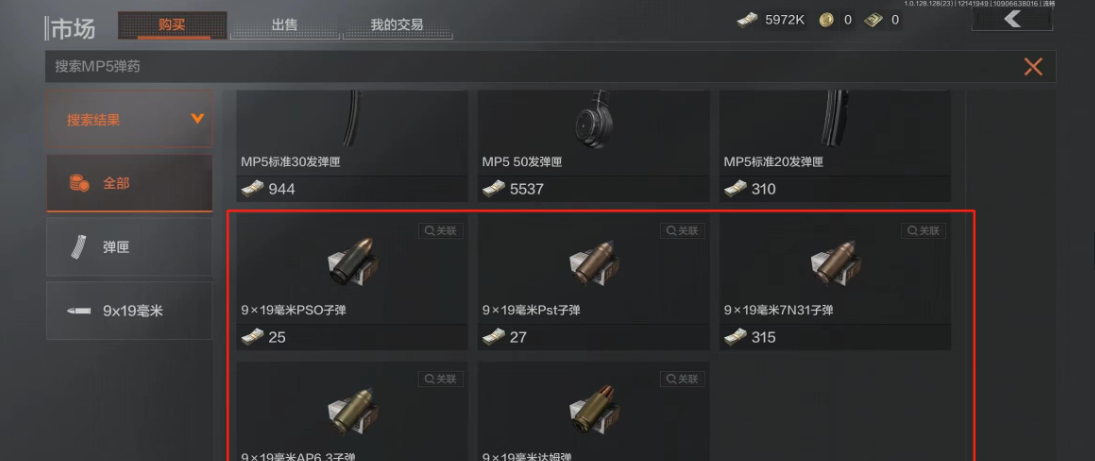Click the 关联 icon on 9×19毫米AP6.3子弹

(441, 379)
